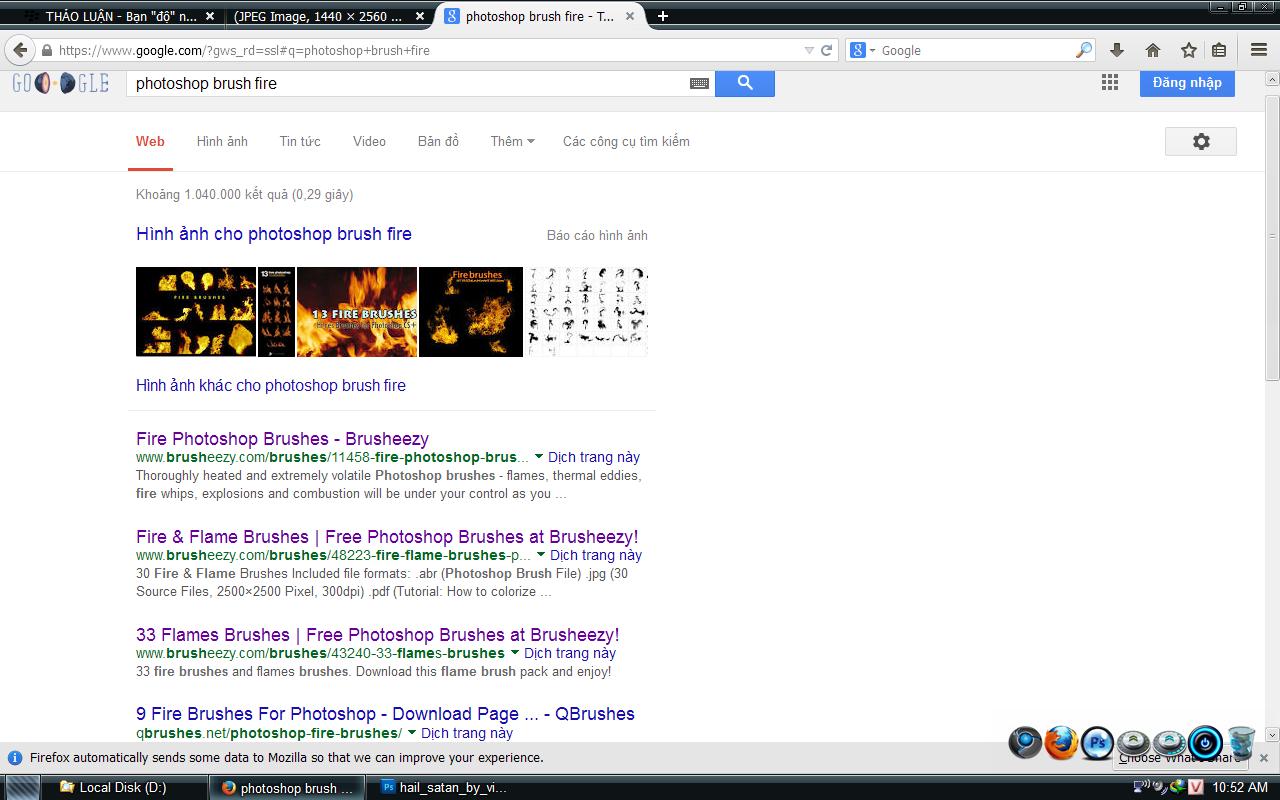
Task: Click the teal chevron dock icon
Action: [x=1169, y=743]
